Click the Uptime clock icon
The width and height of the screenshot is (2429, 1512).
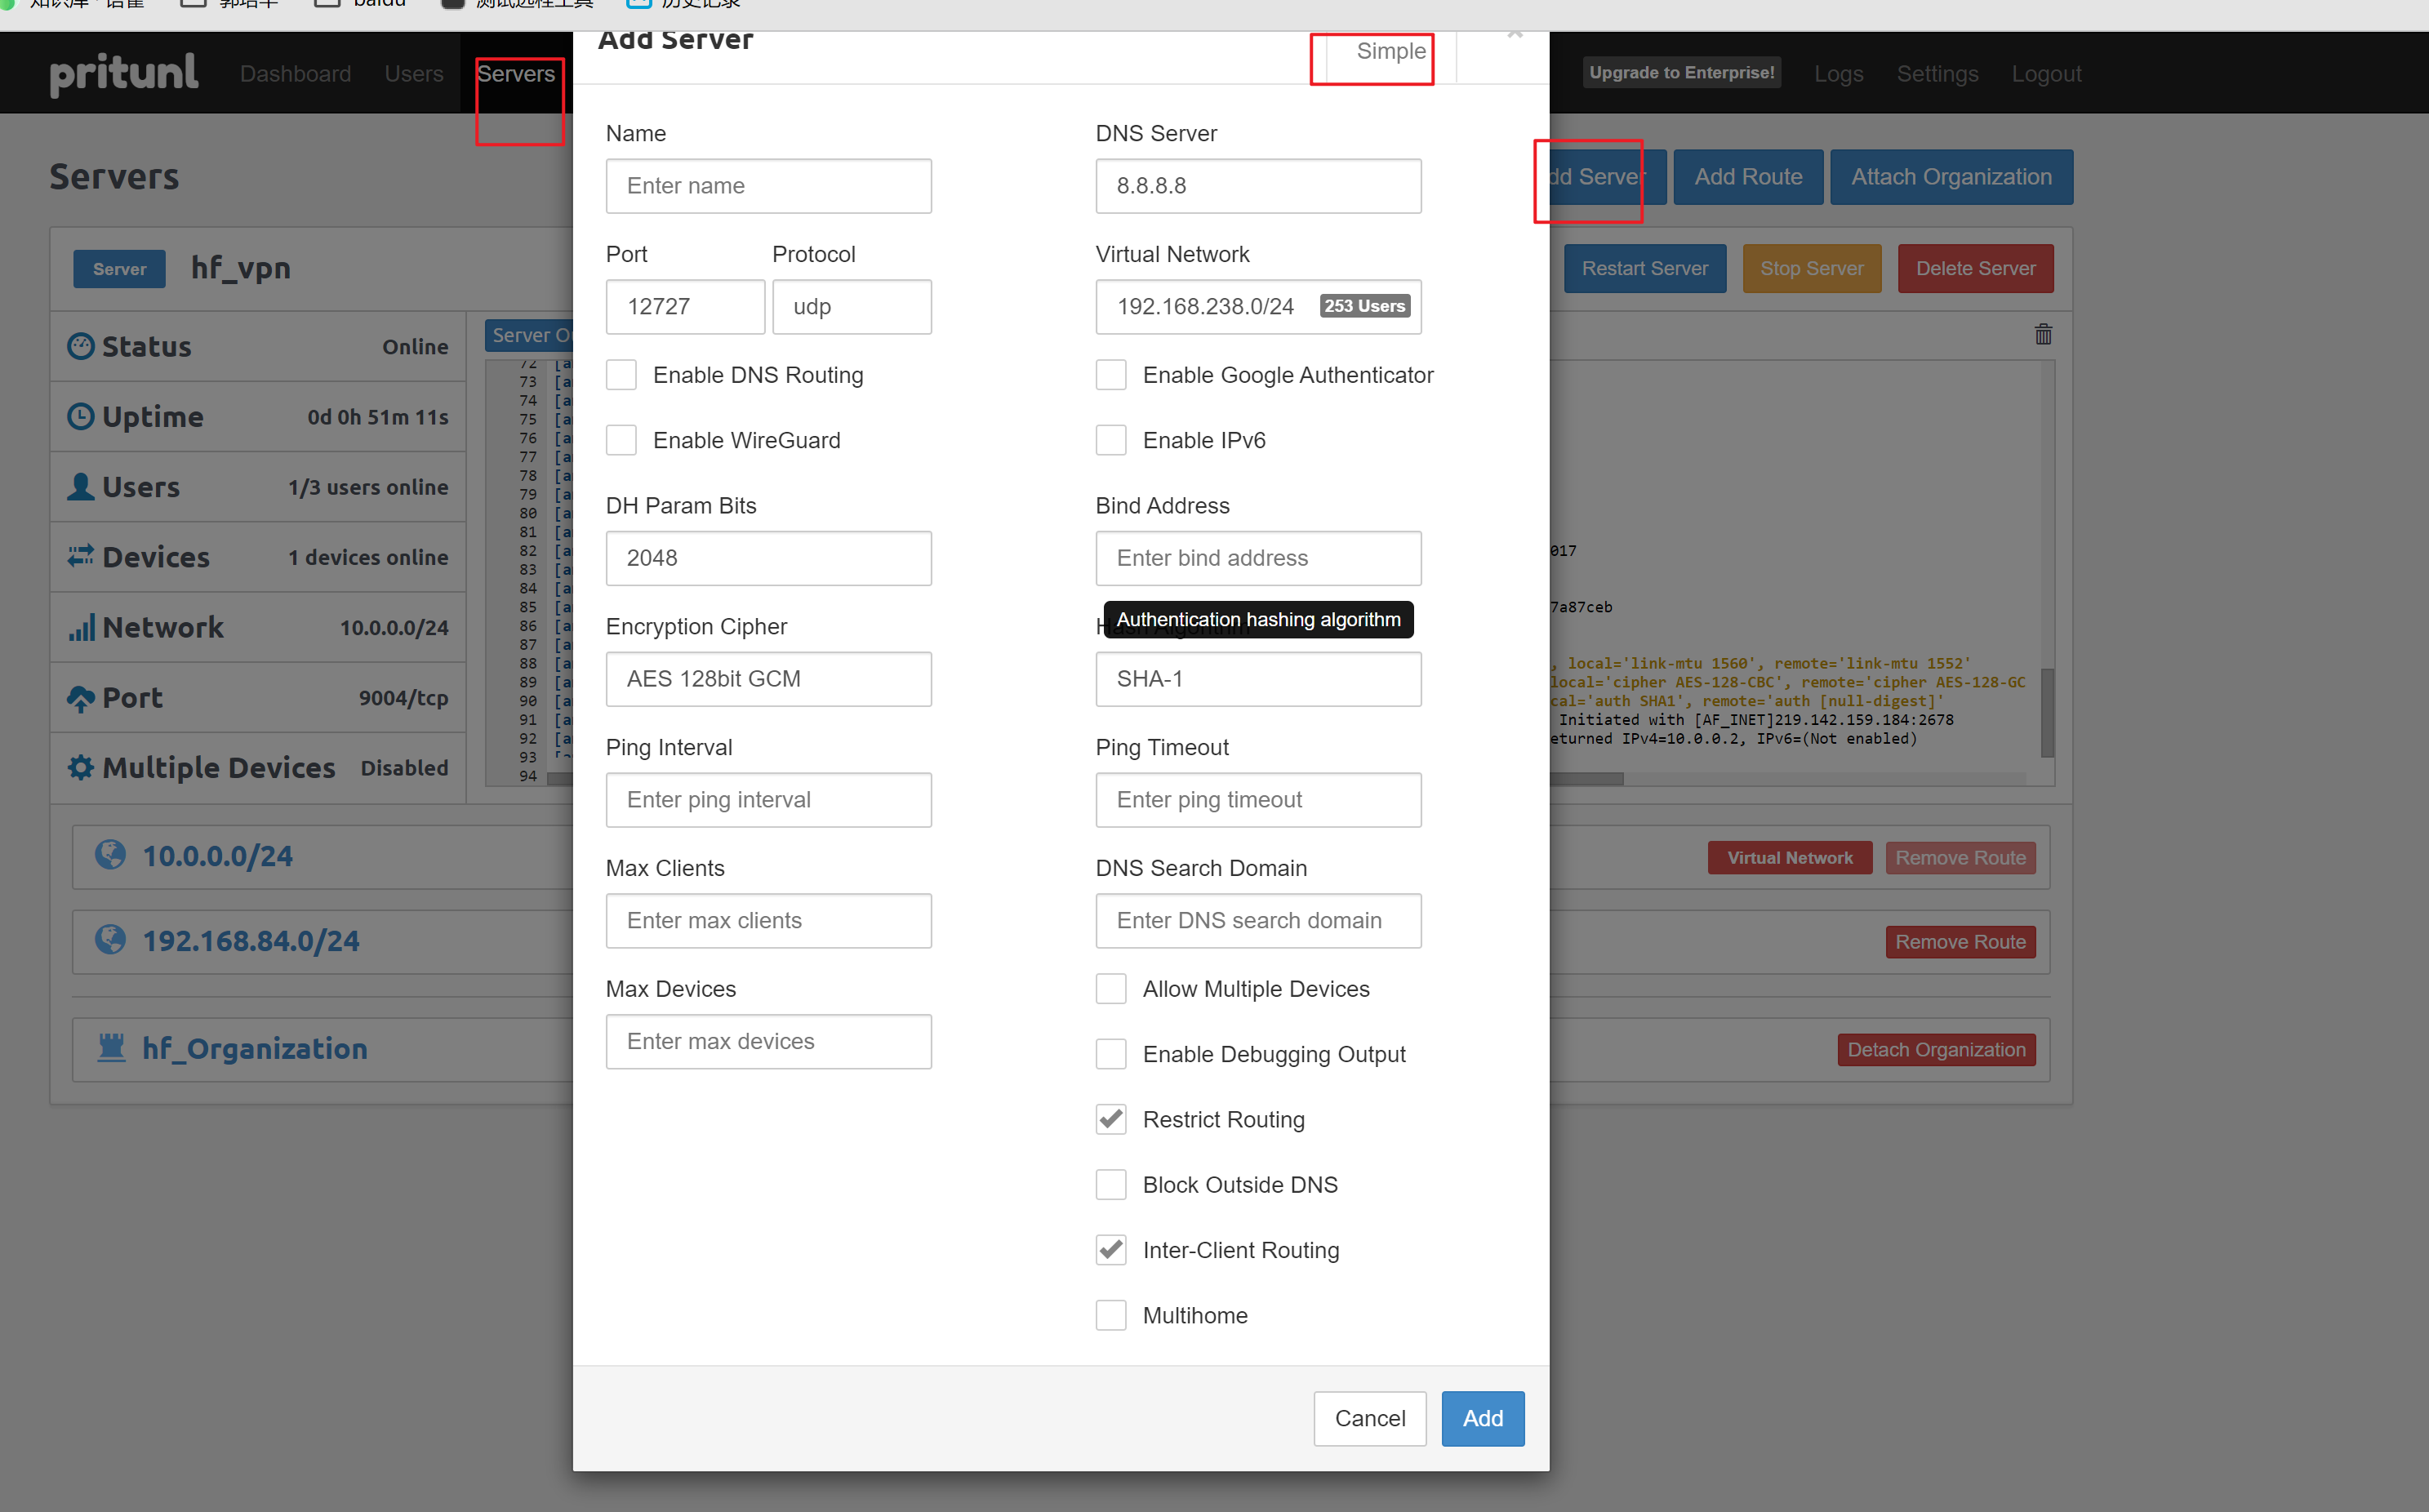(x=81, y=416)
